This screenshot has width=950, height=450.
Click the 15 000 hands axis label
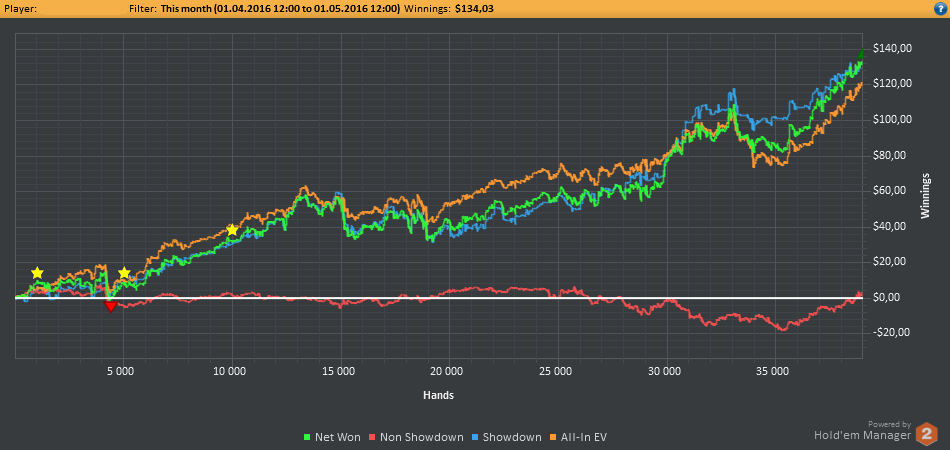point(340,371)
